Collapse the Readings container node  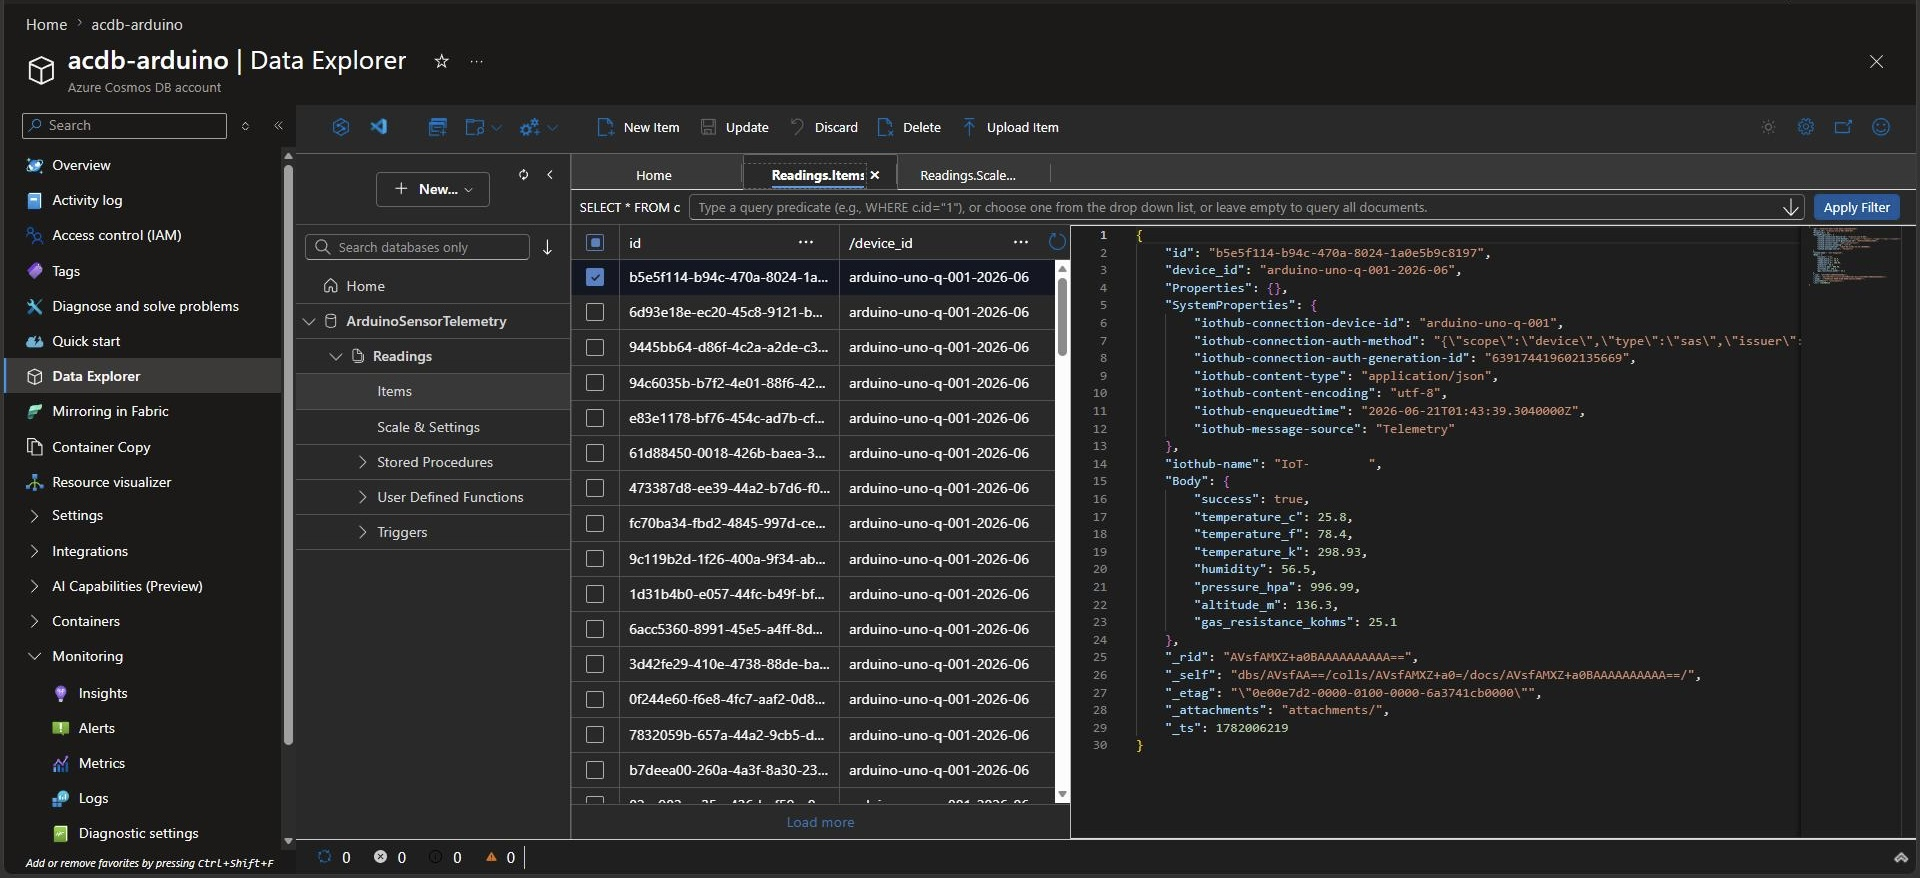click(x=336, y=356)
